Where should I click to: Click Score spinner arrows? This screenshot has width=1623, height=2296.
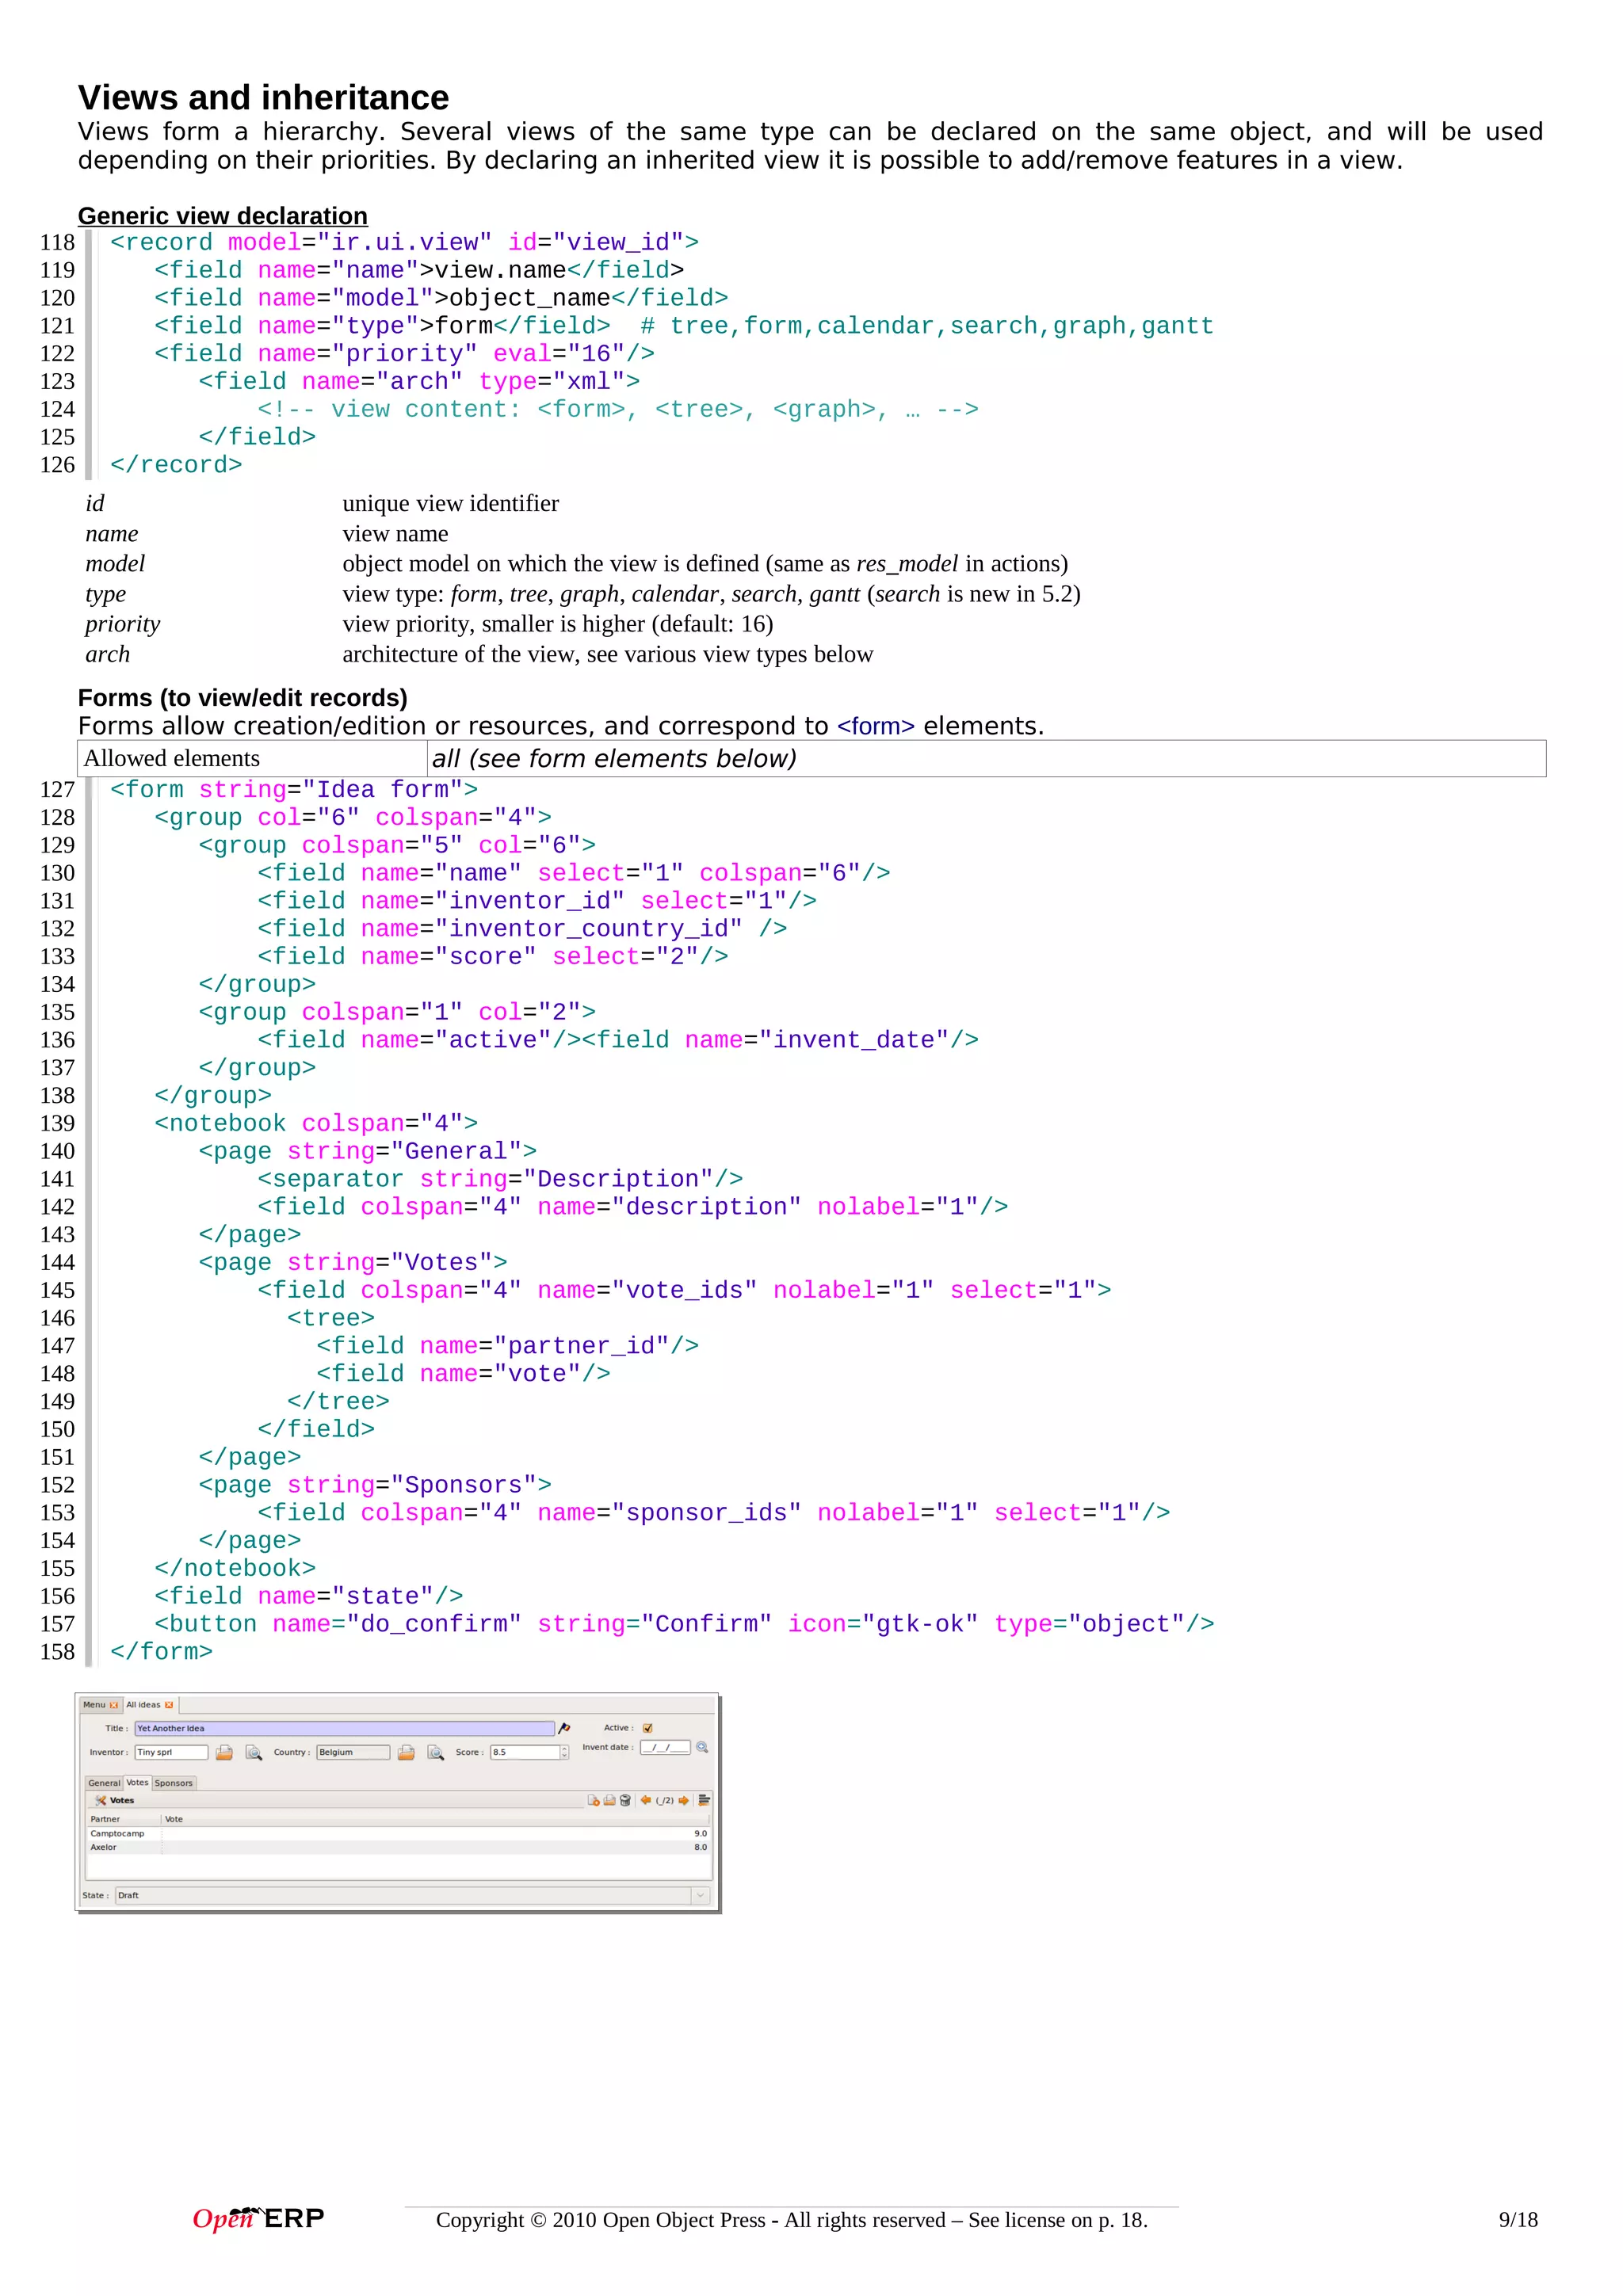[565, 1752]
